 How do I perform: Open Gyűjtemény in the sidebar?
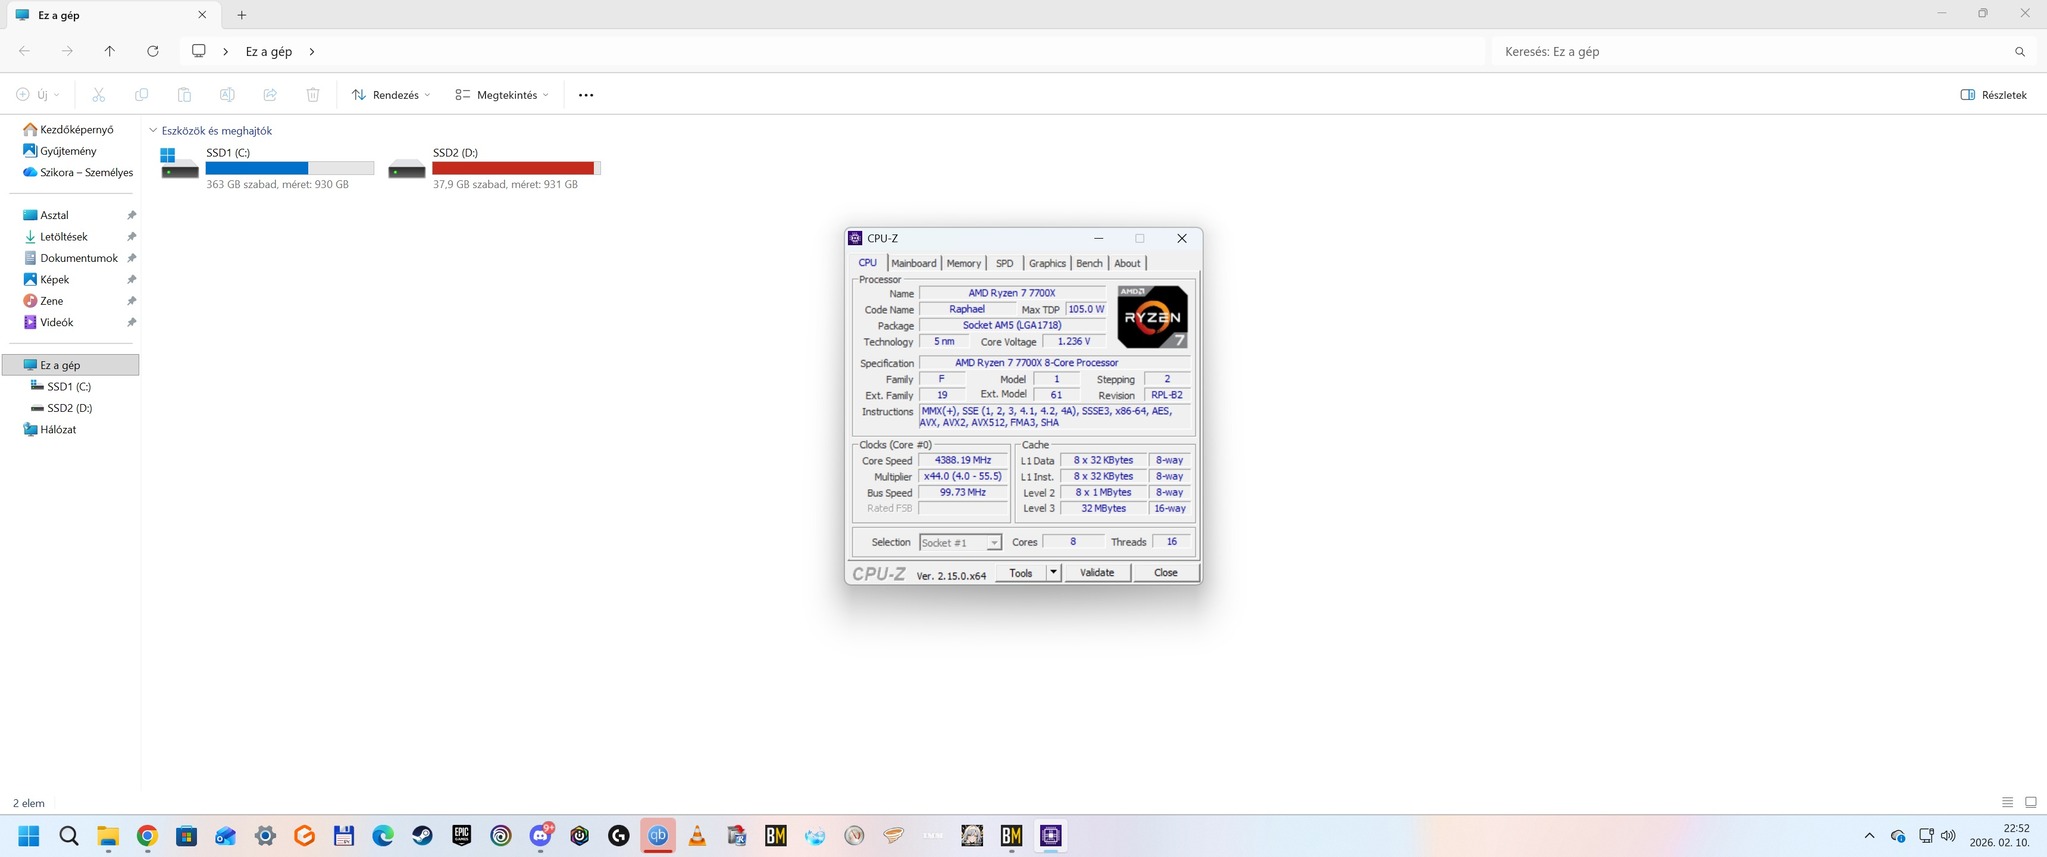point(70,151)
